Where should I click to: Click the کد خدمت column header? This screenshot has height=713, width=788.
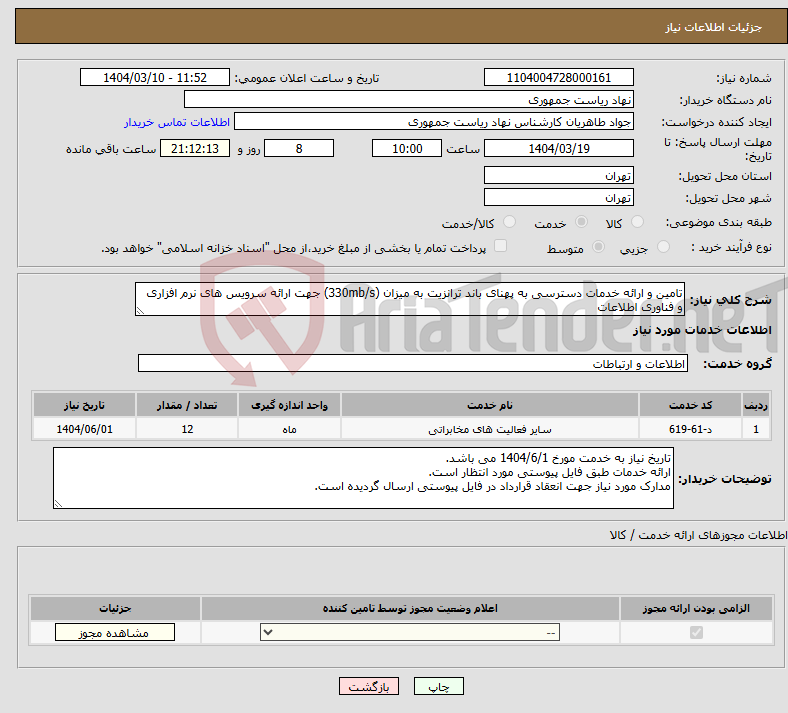691,405
